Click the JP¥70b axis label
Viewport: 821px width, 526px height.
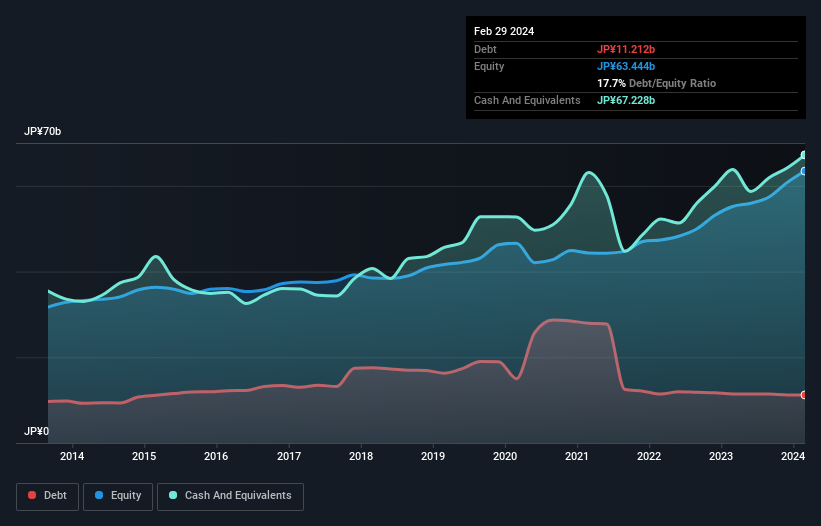[x=42, y=131]
